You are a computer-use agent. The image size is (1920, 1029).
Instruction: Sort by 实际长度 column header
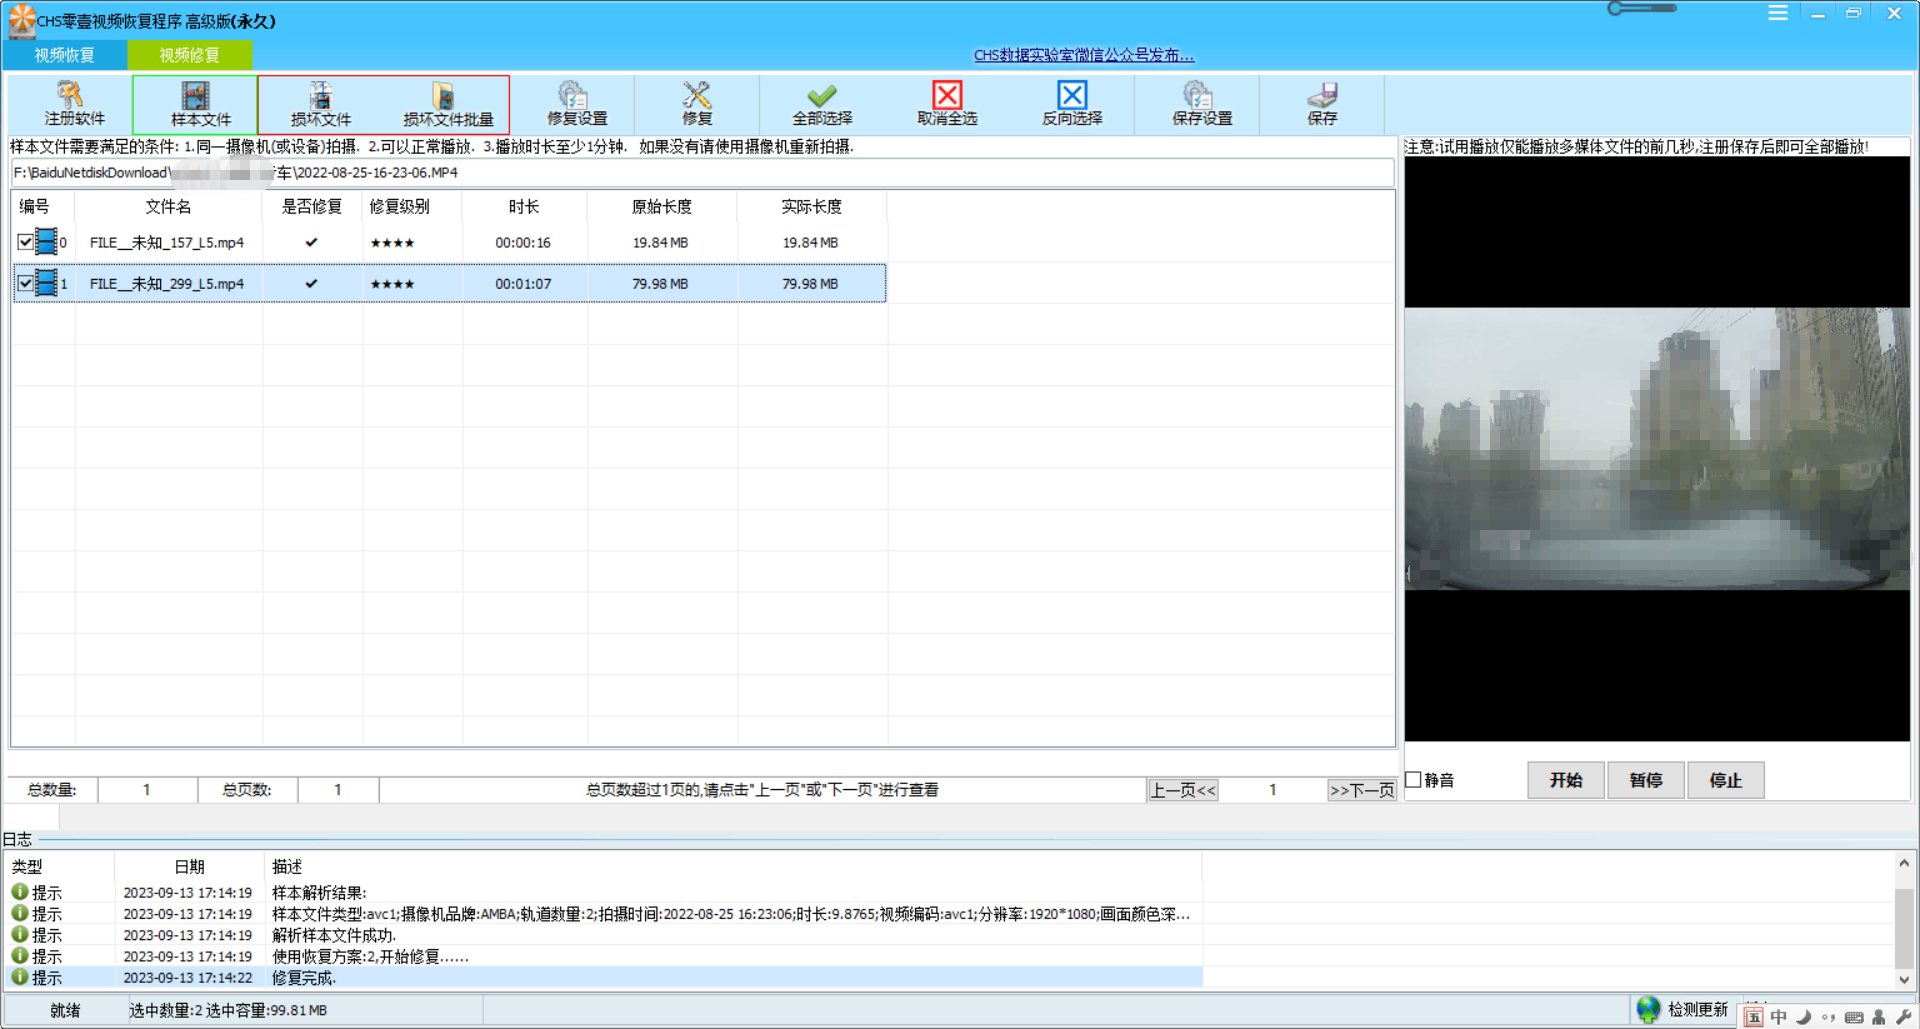(811, 206)
